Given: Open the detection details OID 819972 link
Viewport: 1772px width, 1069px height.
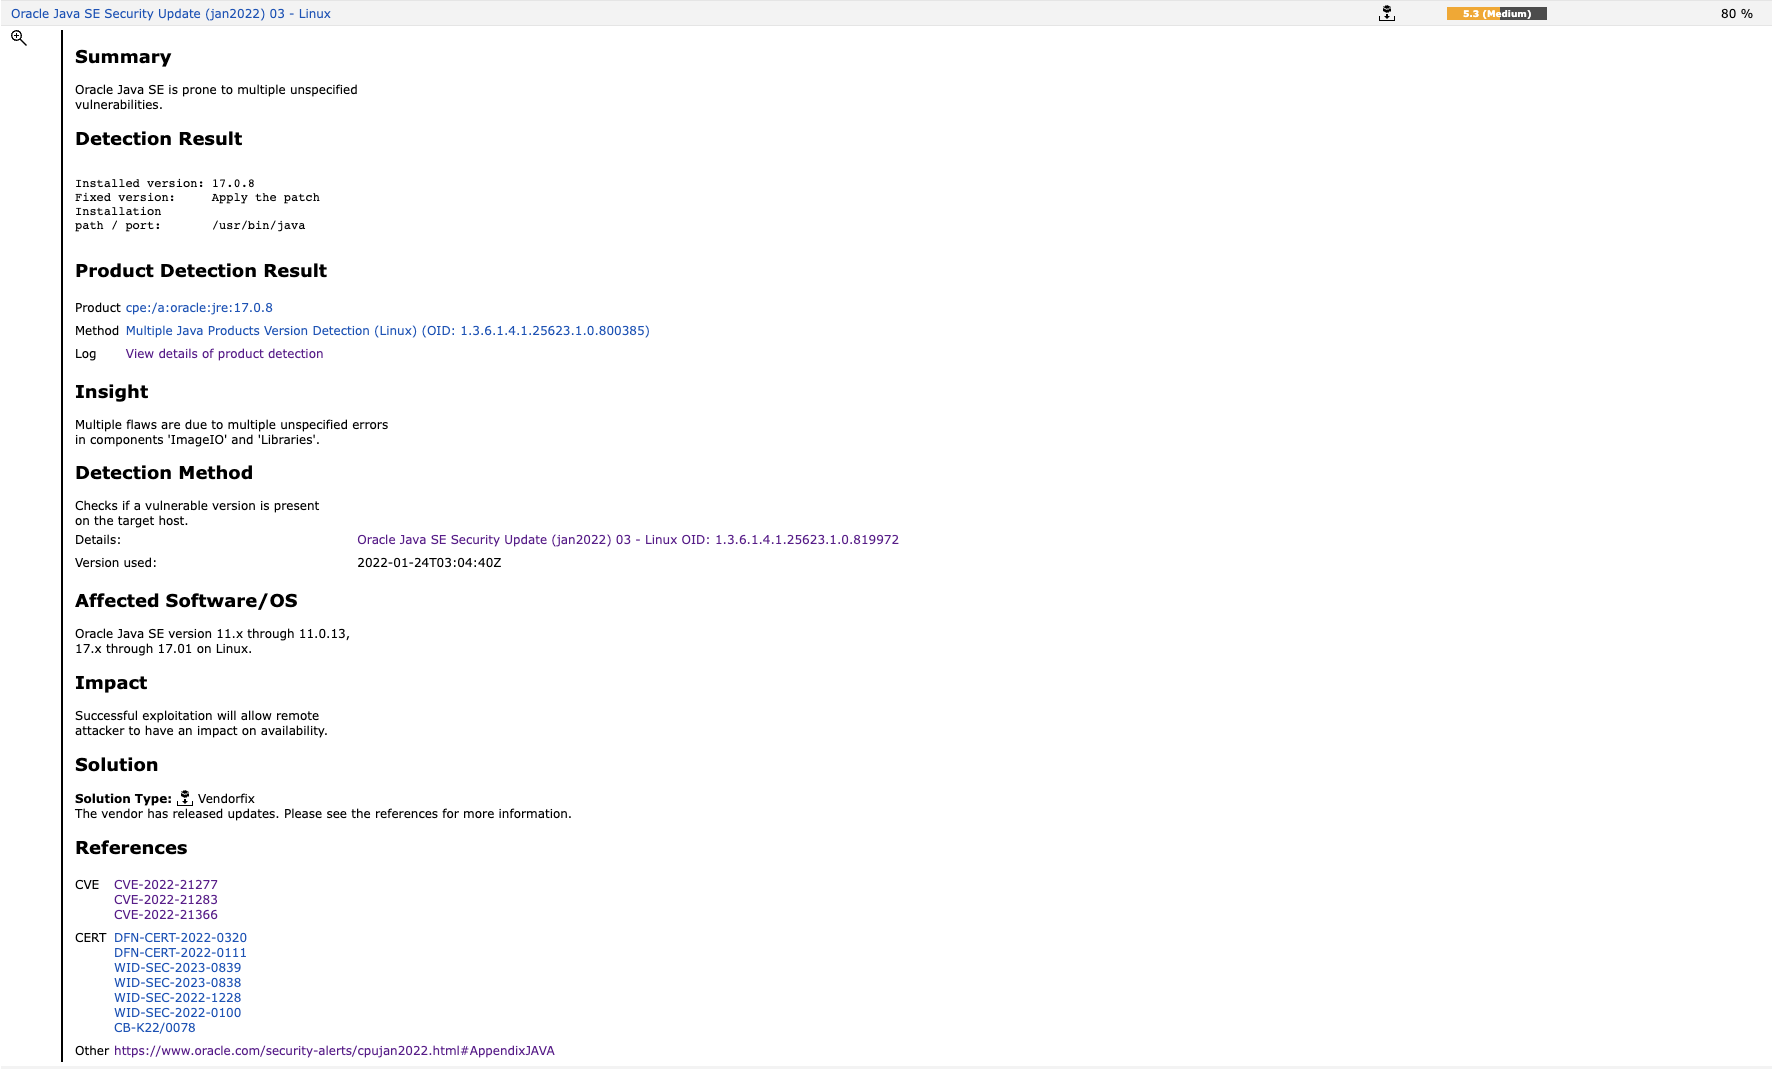Looking at the screenshot, I should click(x=628, y=540).
